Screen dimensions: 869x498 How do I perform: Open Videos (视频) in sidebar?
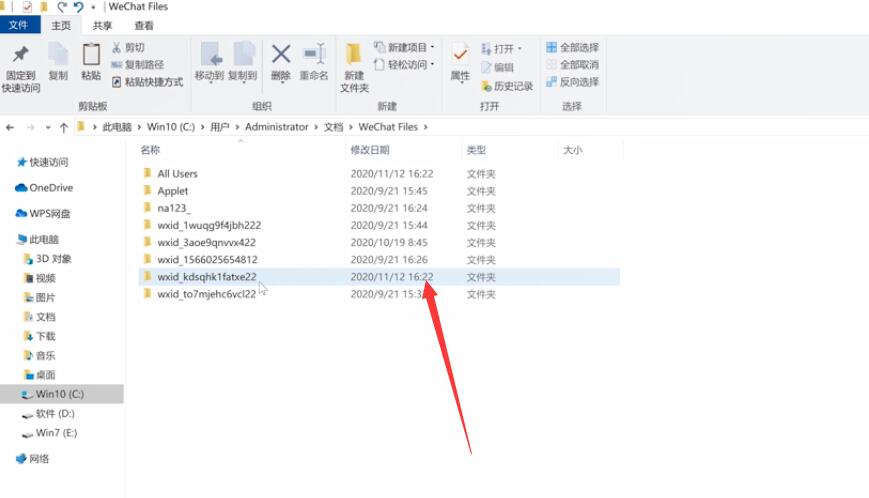point(39,278)
